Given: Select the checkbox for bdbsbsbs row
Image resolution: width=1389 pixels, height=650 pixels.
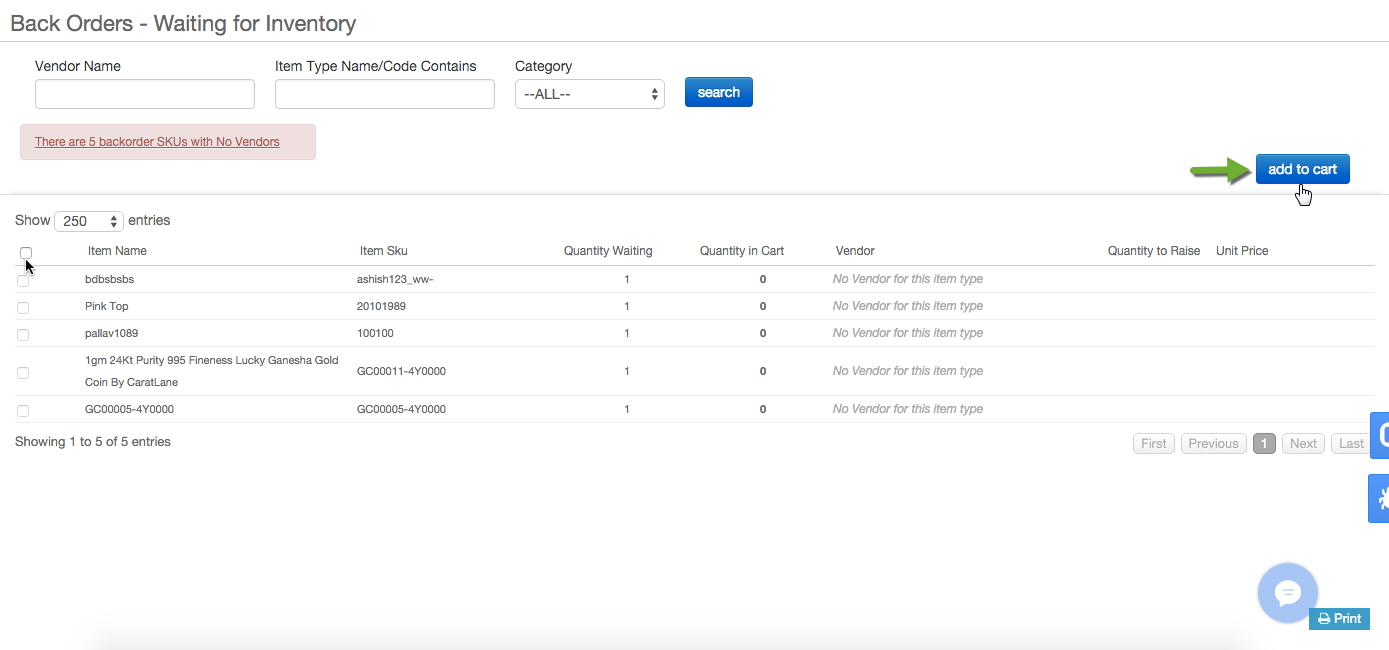Looking at the screenshot, I should tap(23, 280).
